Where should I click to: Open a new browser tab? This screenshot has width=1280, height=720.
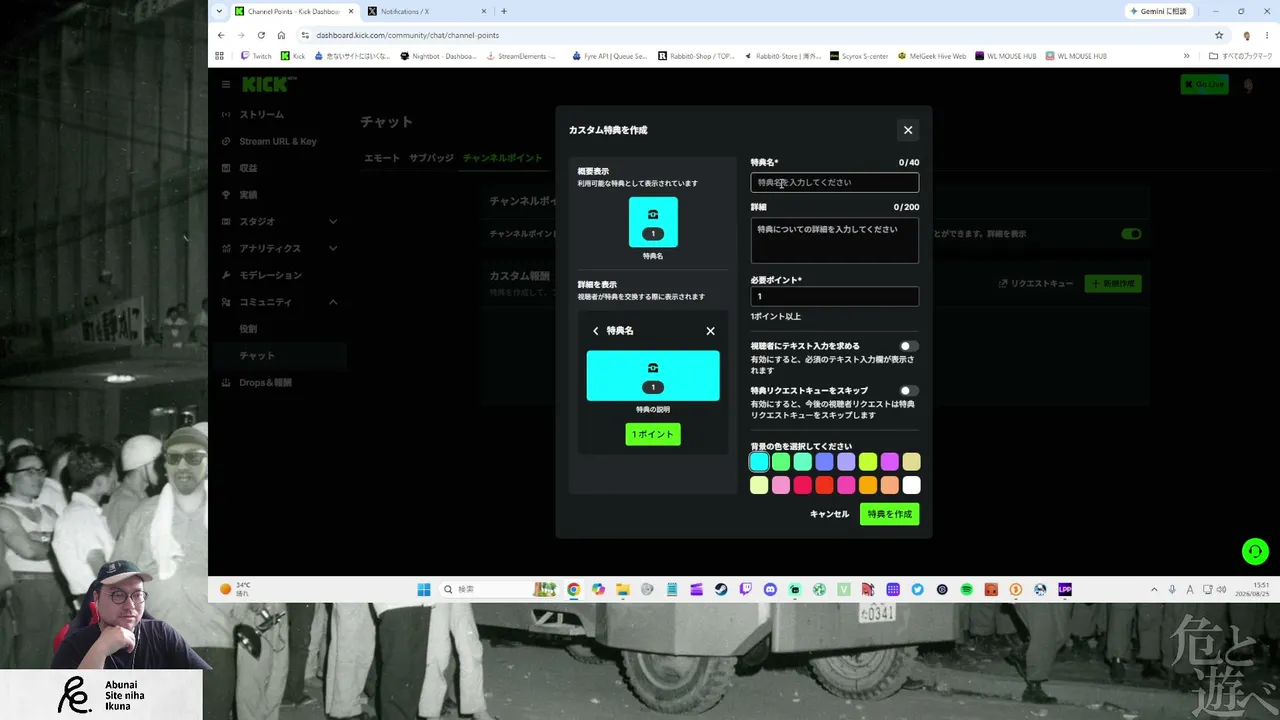(x=504, y=12)
